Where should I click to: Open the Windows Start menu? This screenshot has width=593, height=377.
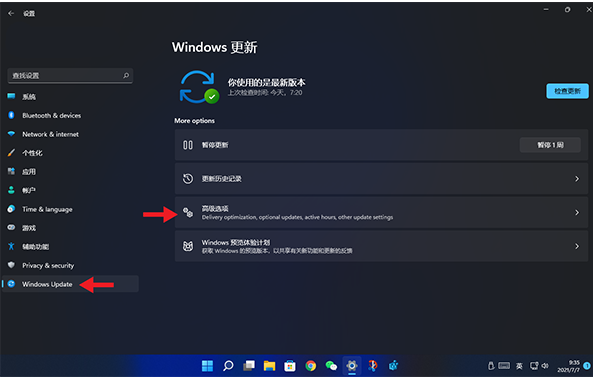coord(207,366)
